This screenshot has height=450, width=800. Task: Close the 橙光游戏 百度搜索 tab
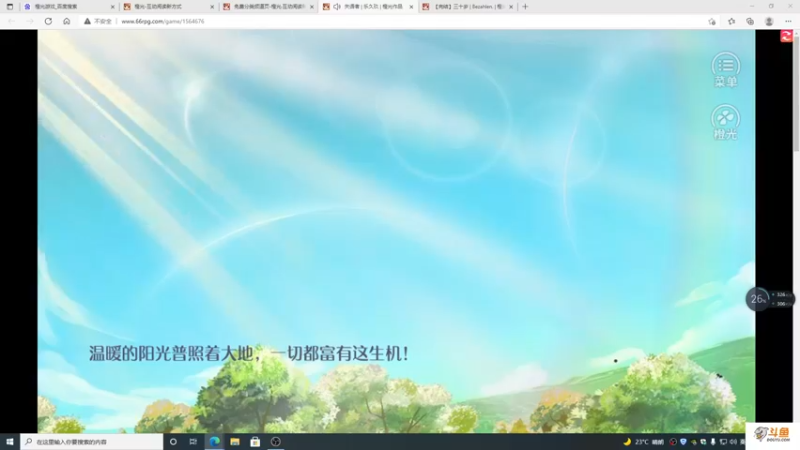click(x=112, y=7)
